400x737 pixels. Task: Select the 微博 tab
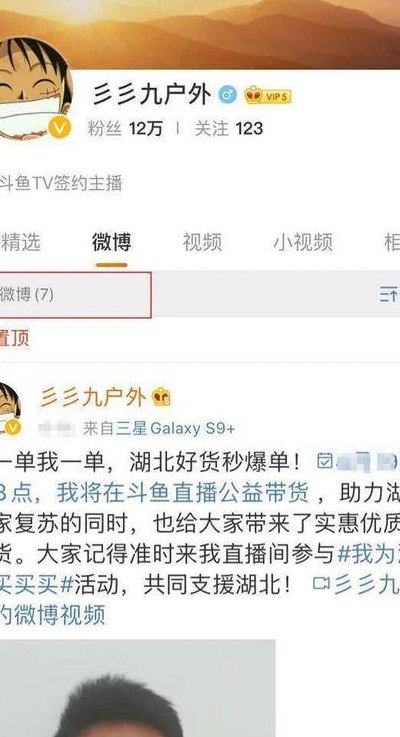tap(111, 242)
